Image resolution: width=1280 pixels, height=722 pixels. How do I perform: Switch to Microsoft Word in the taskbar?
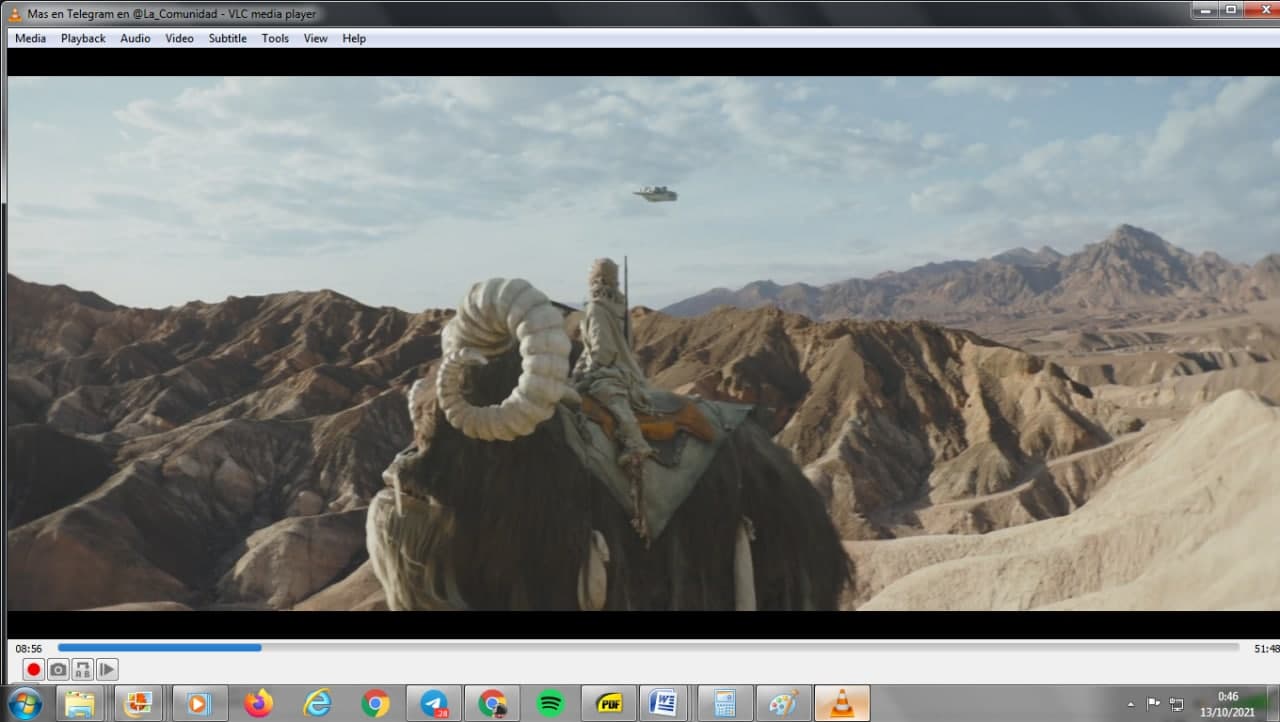(x=663, y=703)
